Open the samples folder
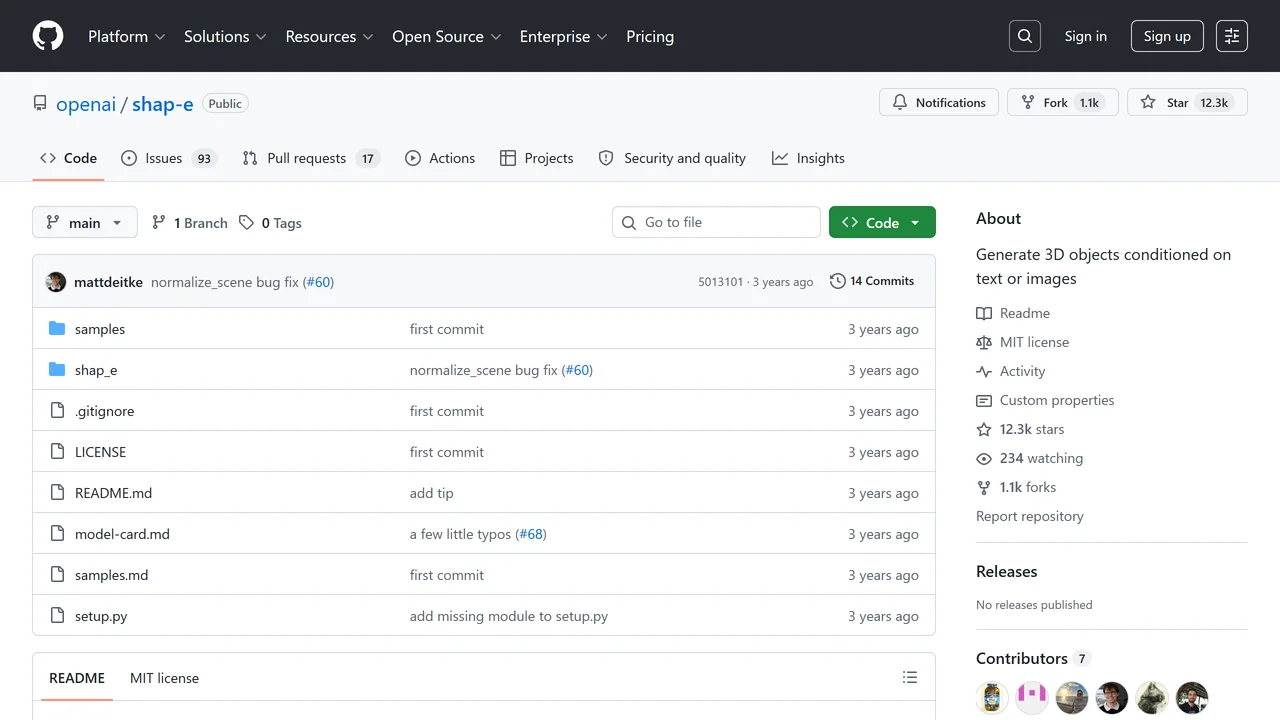 click(x=100, y=329)
